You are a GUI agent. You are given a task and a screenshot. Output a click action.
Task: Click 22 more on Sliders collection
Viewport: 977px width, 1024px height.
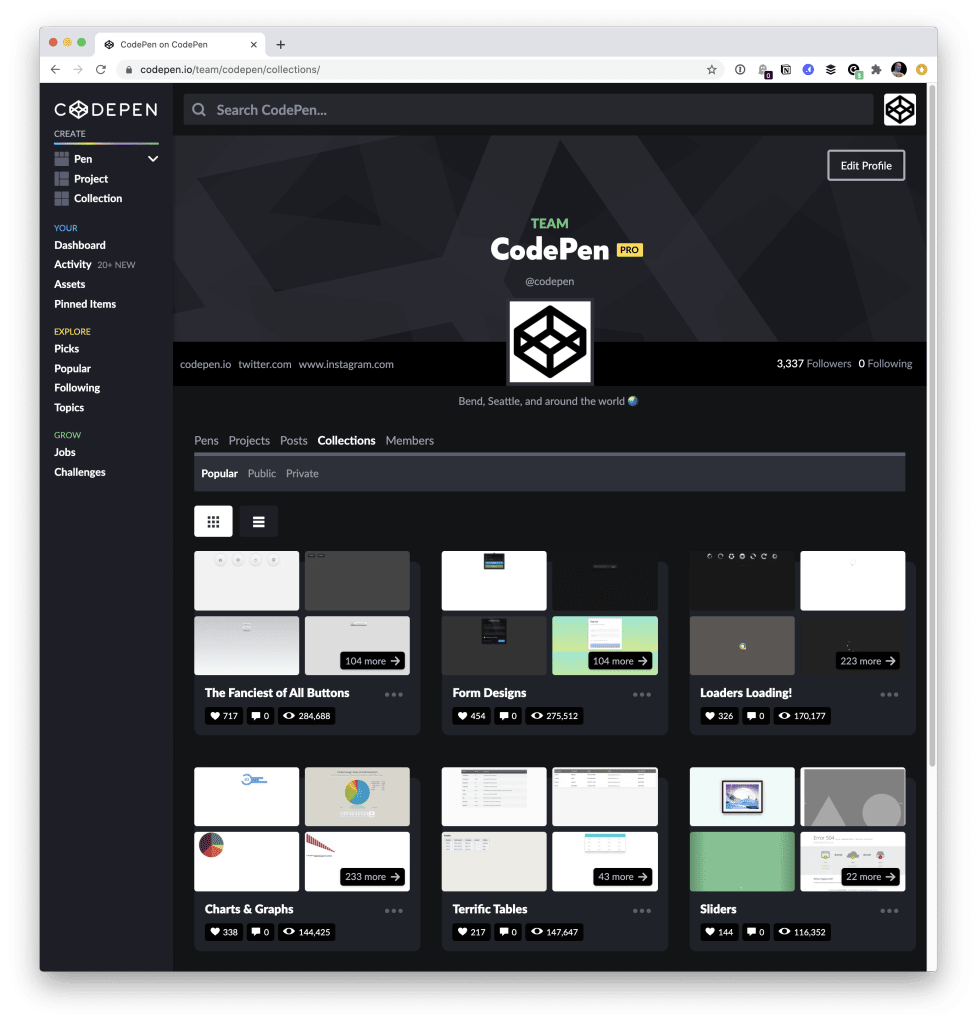(x=871, y=877)
